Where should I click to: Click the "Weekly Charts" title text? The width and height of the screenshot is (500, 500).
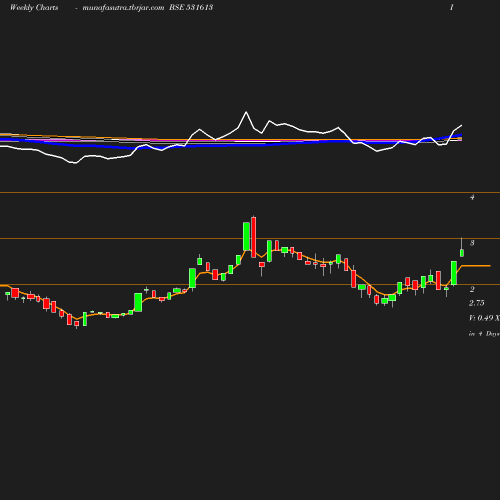tap(34, 7)
